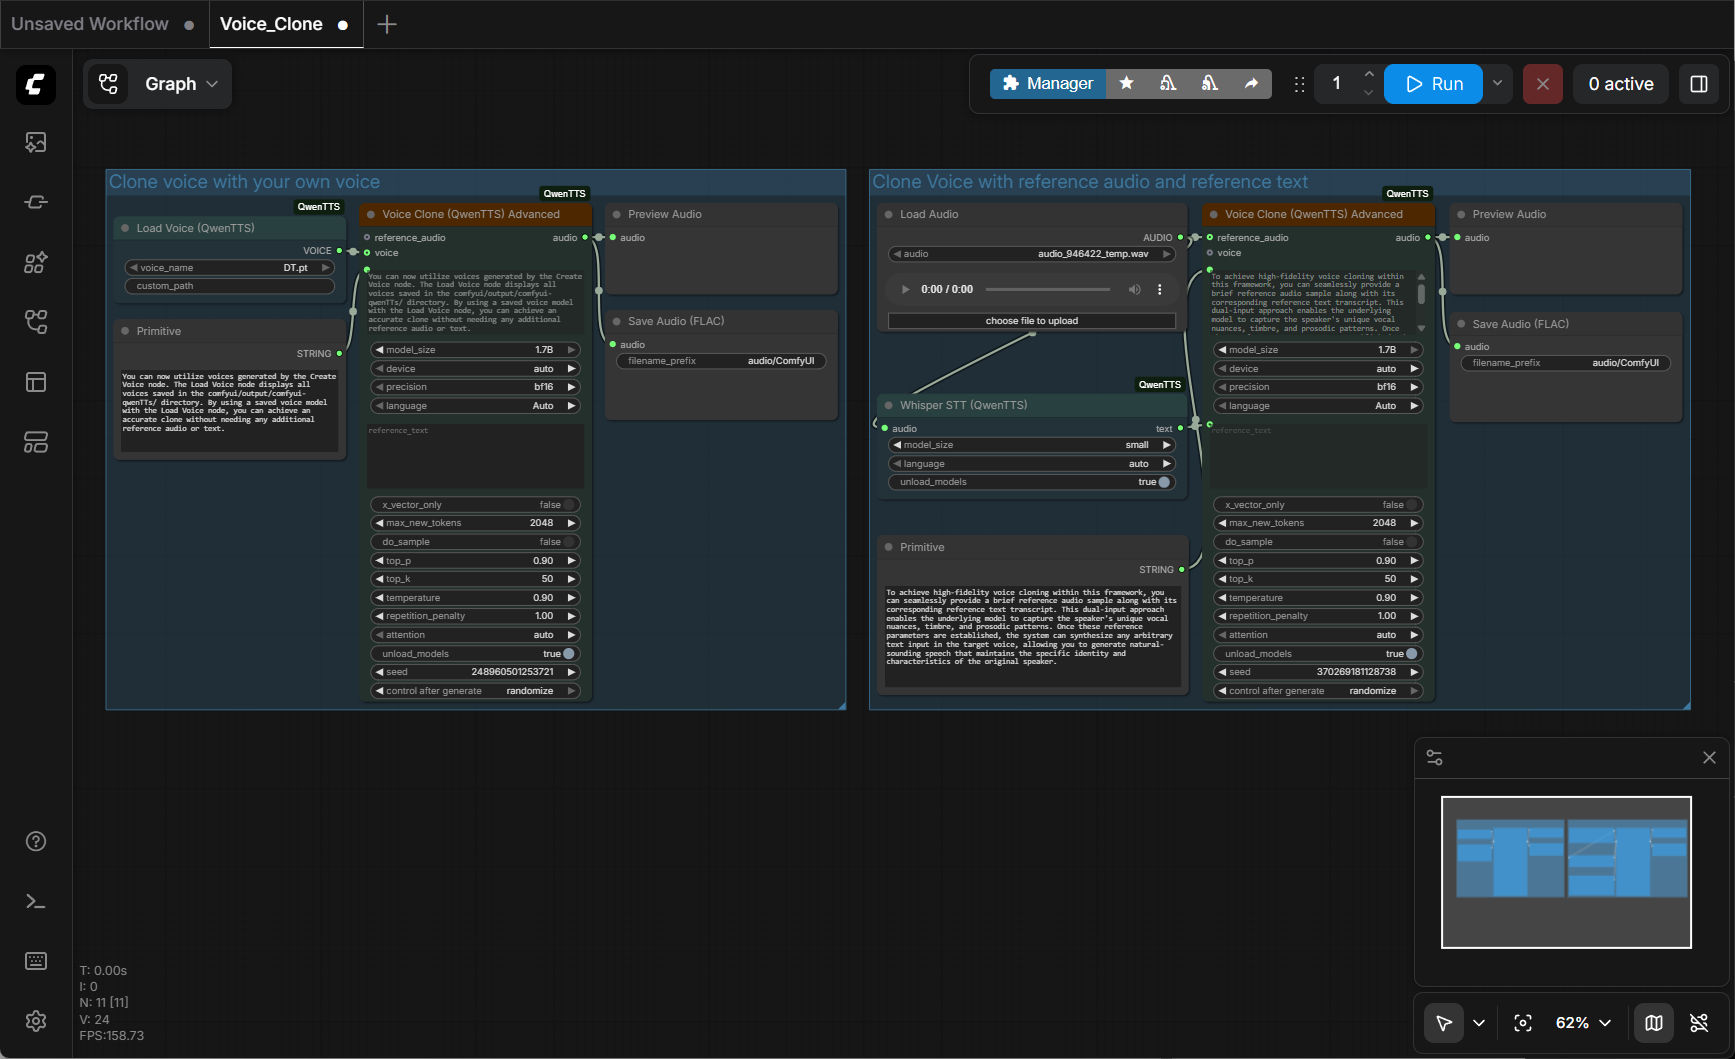Image resolution: width=1735 pixels, height=1059 pixels.
Task: Toggle do_sample in left Voice Clone node
Action: [569, 542]
